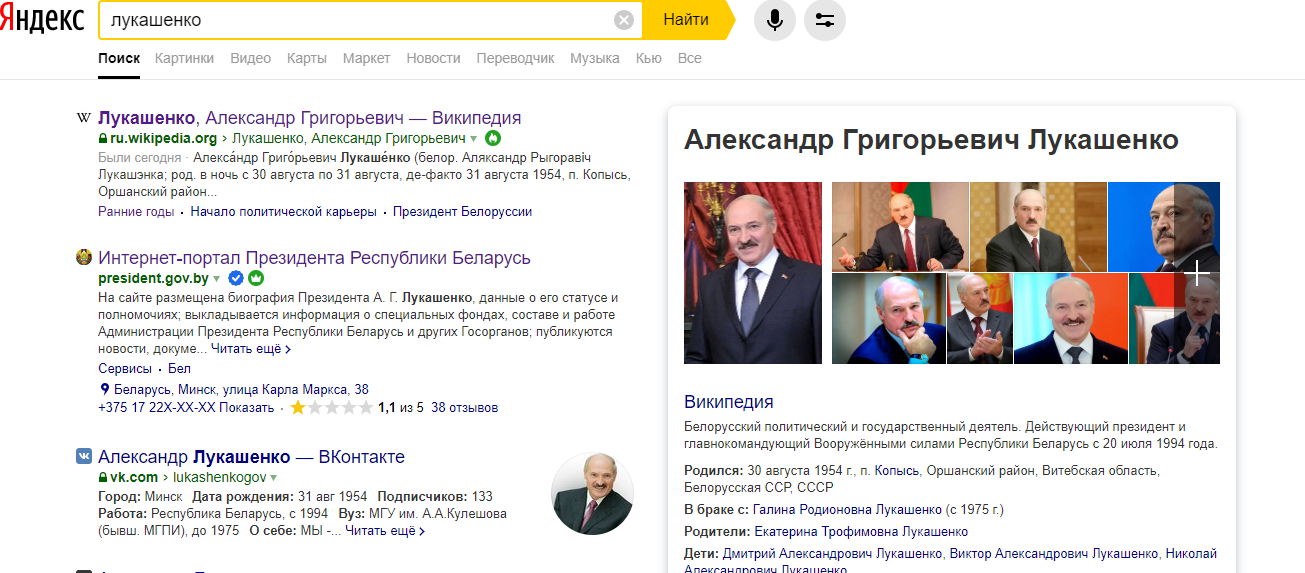Open ru.wikipedia.org green URL link

[164, 138]
